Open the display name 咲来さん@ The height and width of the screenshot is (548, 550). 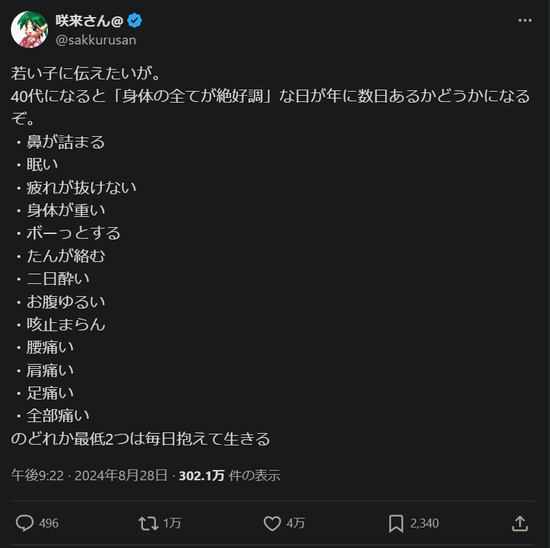click(x=89, y=21)
